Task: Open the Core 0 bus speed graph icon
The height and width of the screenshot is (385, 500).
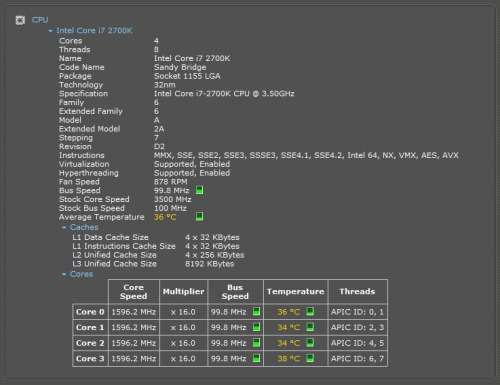Action: click(256, 312)
